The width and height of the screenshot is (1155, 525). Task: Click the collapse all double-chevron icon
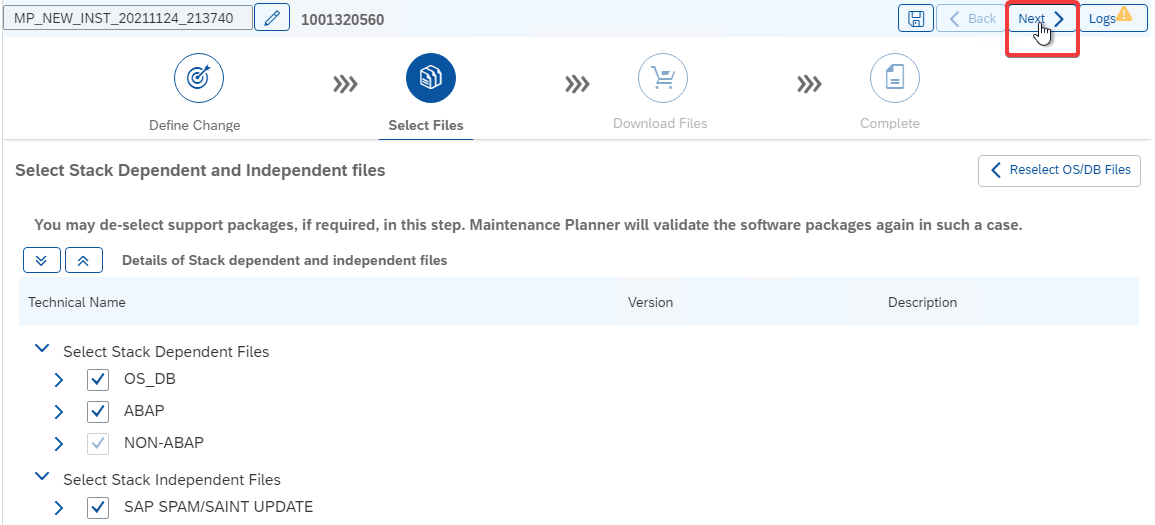tap(84, 260)
